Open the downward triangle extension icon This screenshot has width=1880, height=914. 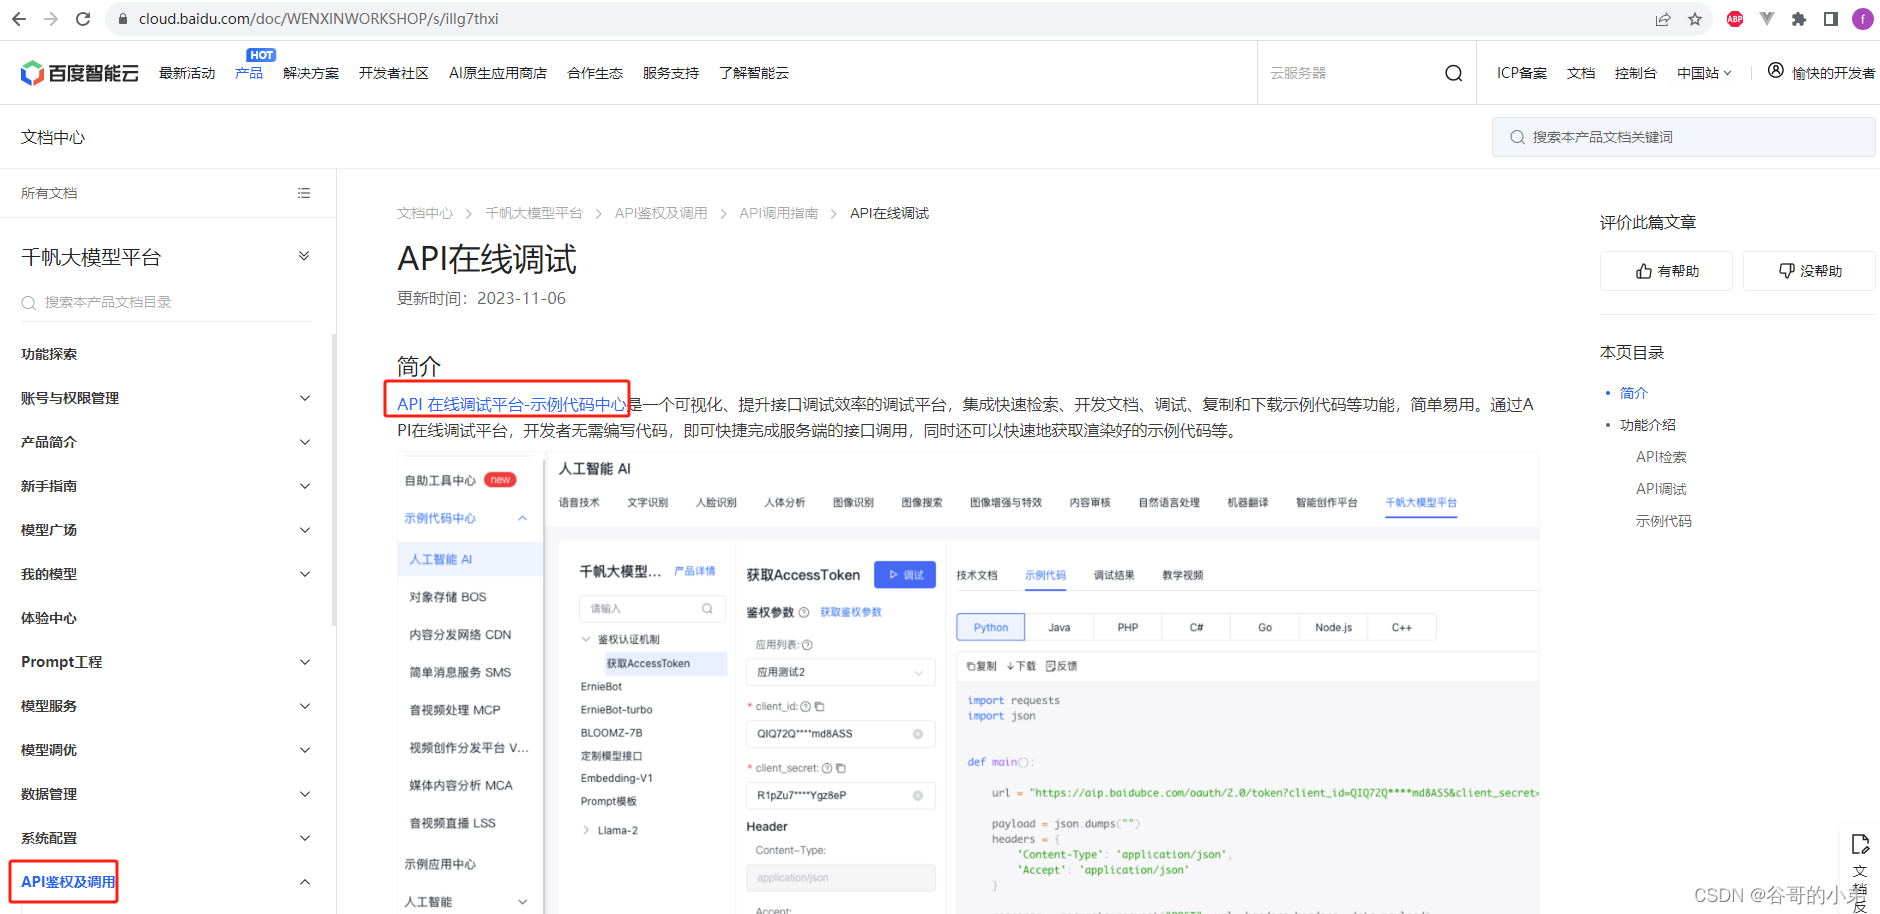(1767, 19)
